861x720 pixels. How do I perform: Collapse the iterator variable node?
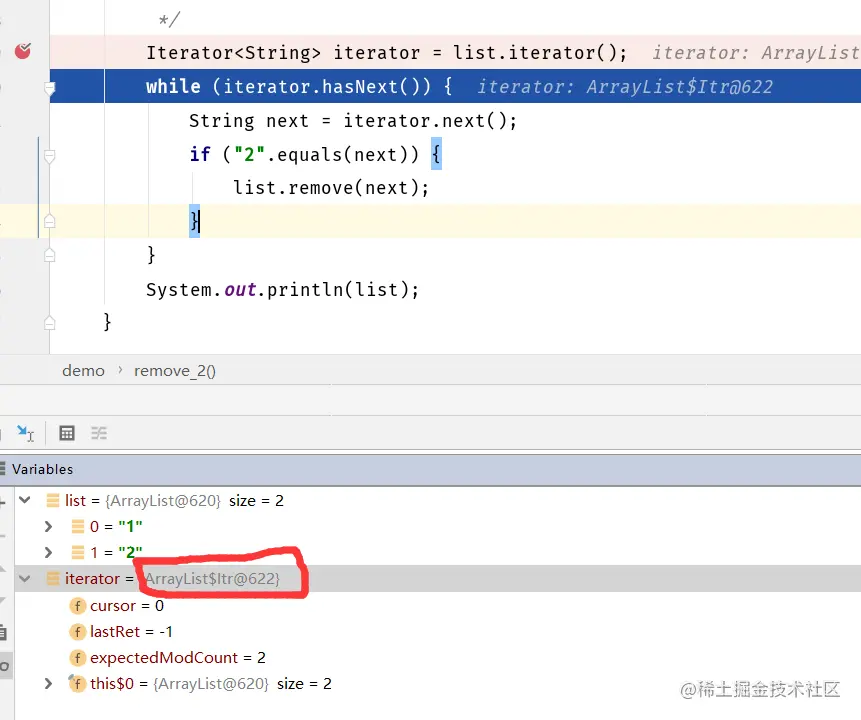click(25, 578)
